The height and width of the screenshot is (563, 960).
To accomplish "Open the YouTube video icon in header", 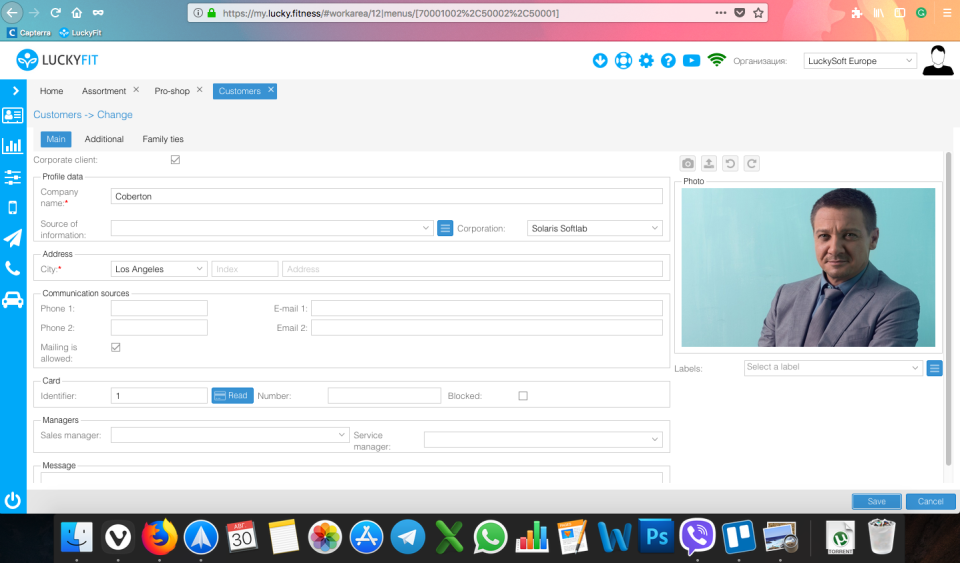I will click(x=691, y=61).
